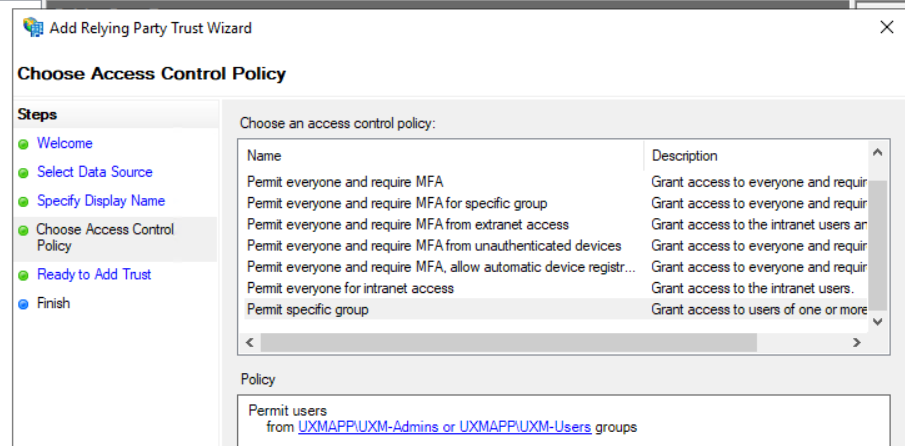Select the Finish step link
The height and width of the screenshot is (446, 905).
(x=53, y=303)
